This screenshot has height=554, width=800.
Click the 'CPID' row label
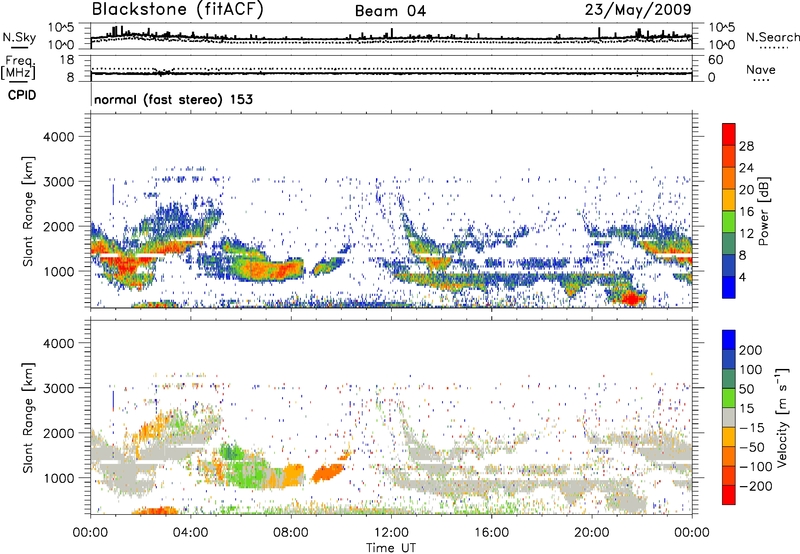click(x=22, y=95)
